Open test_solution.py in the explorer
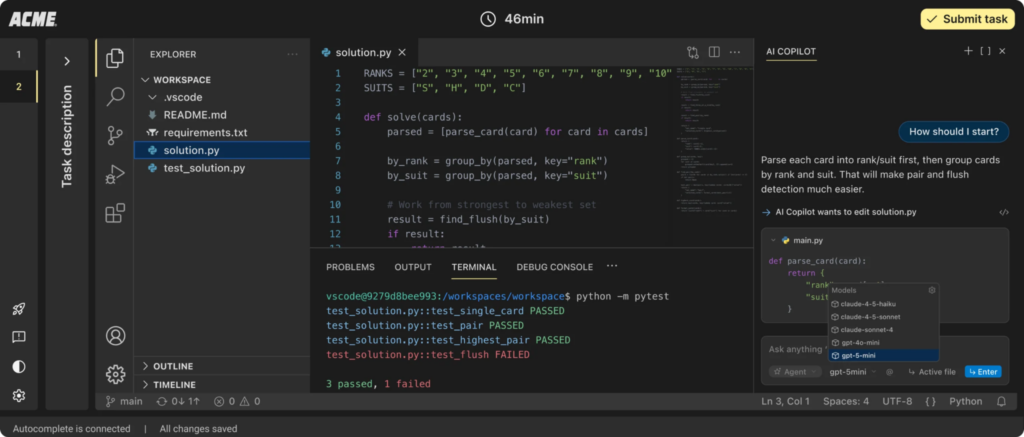 [222, 168]
